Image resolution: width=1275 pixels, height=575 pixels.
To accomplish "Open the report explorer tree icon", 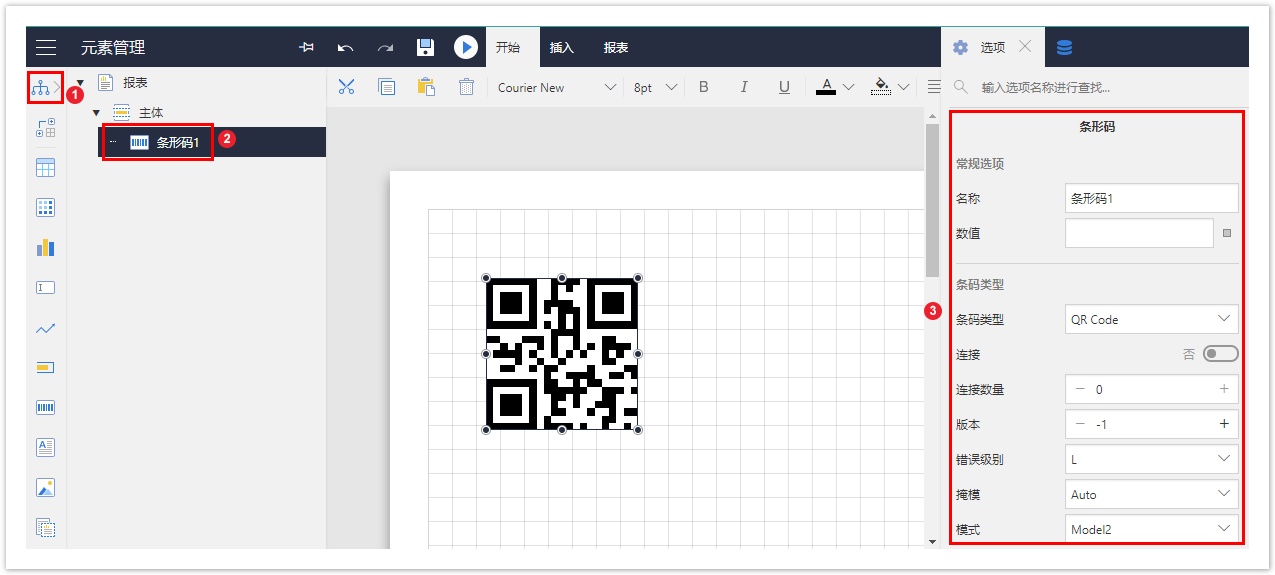I will pos(40,88).
